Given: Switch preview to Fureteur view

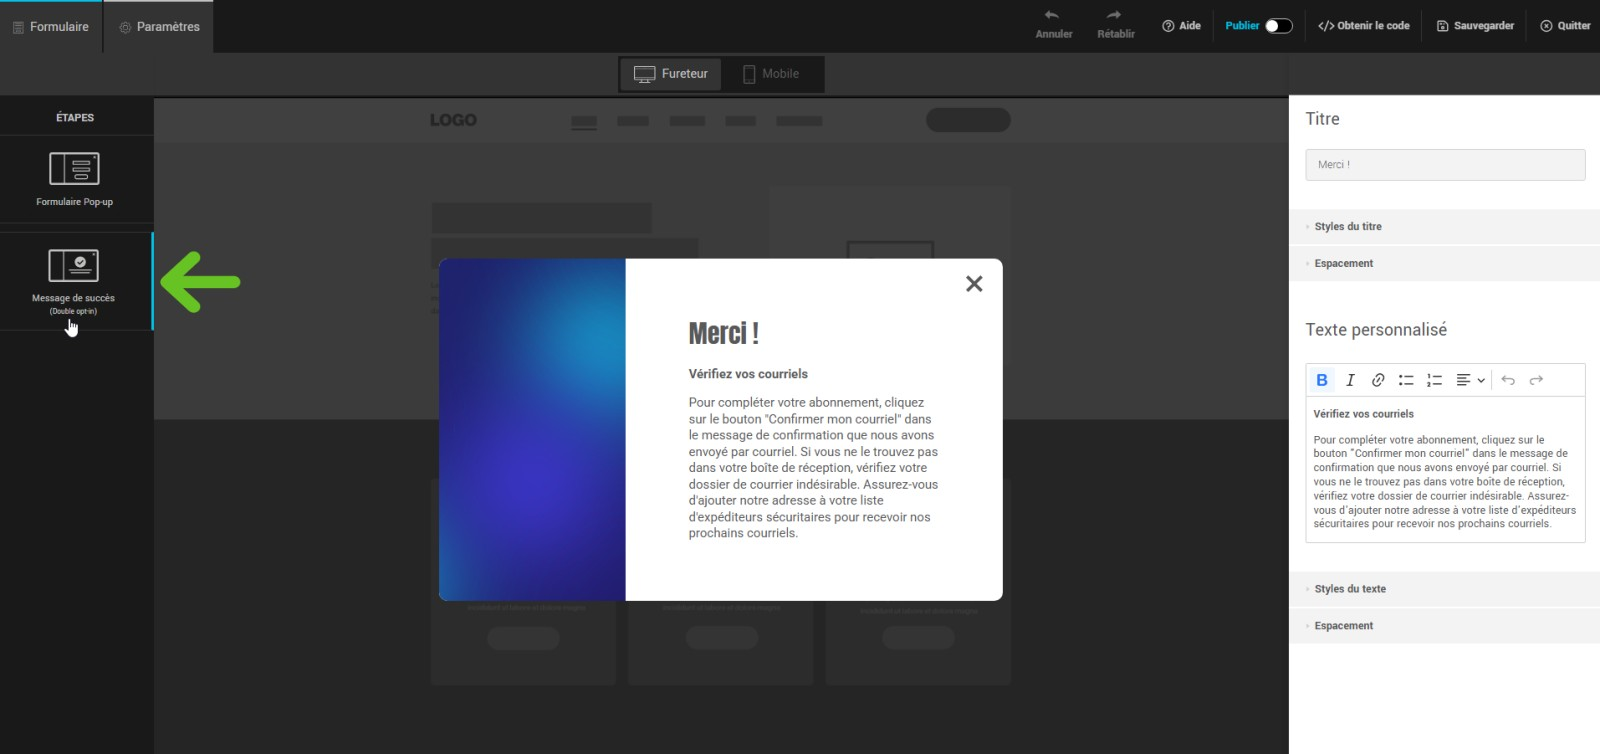Looking at the screenshot, I should tap(671, 74).
